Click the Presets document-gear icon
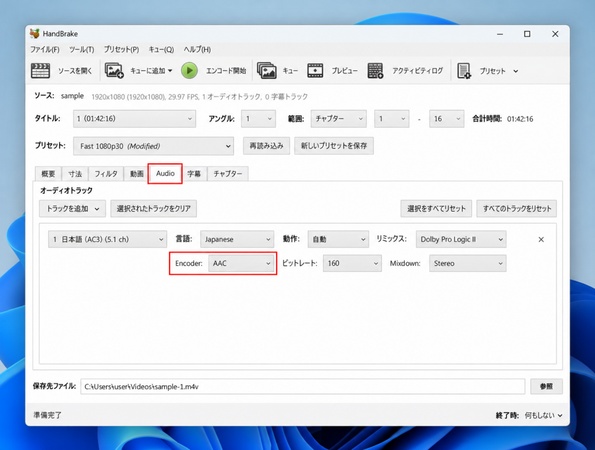 point(464,71)
